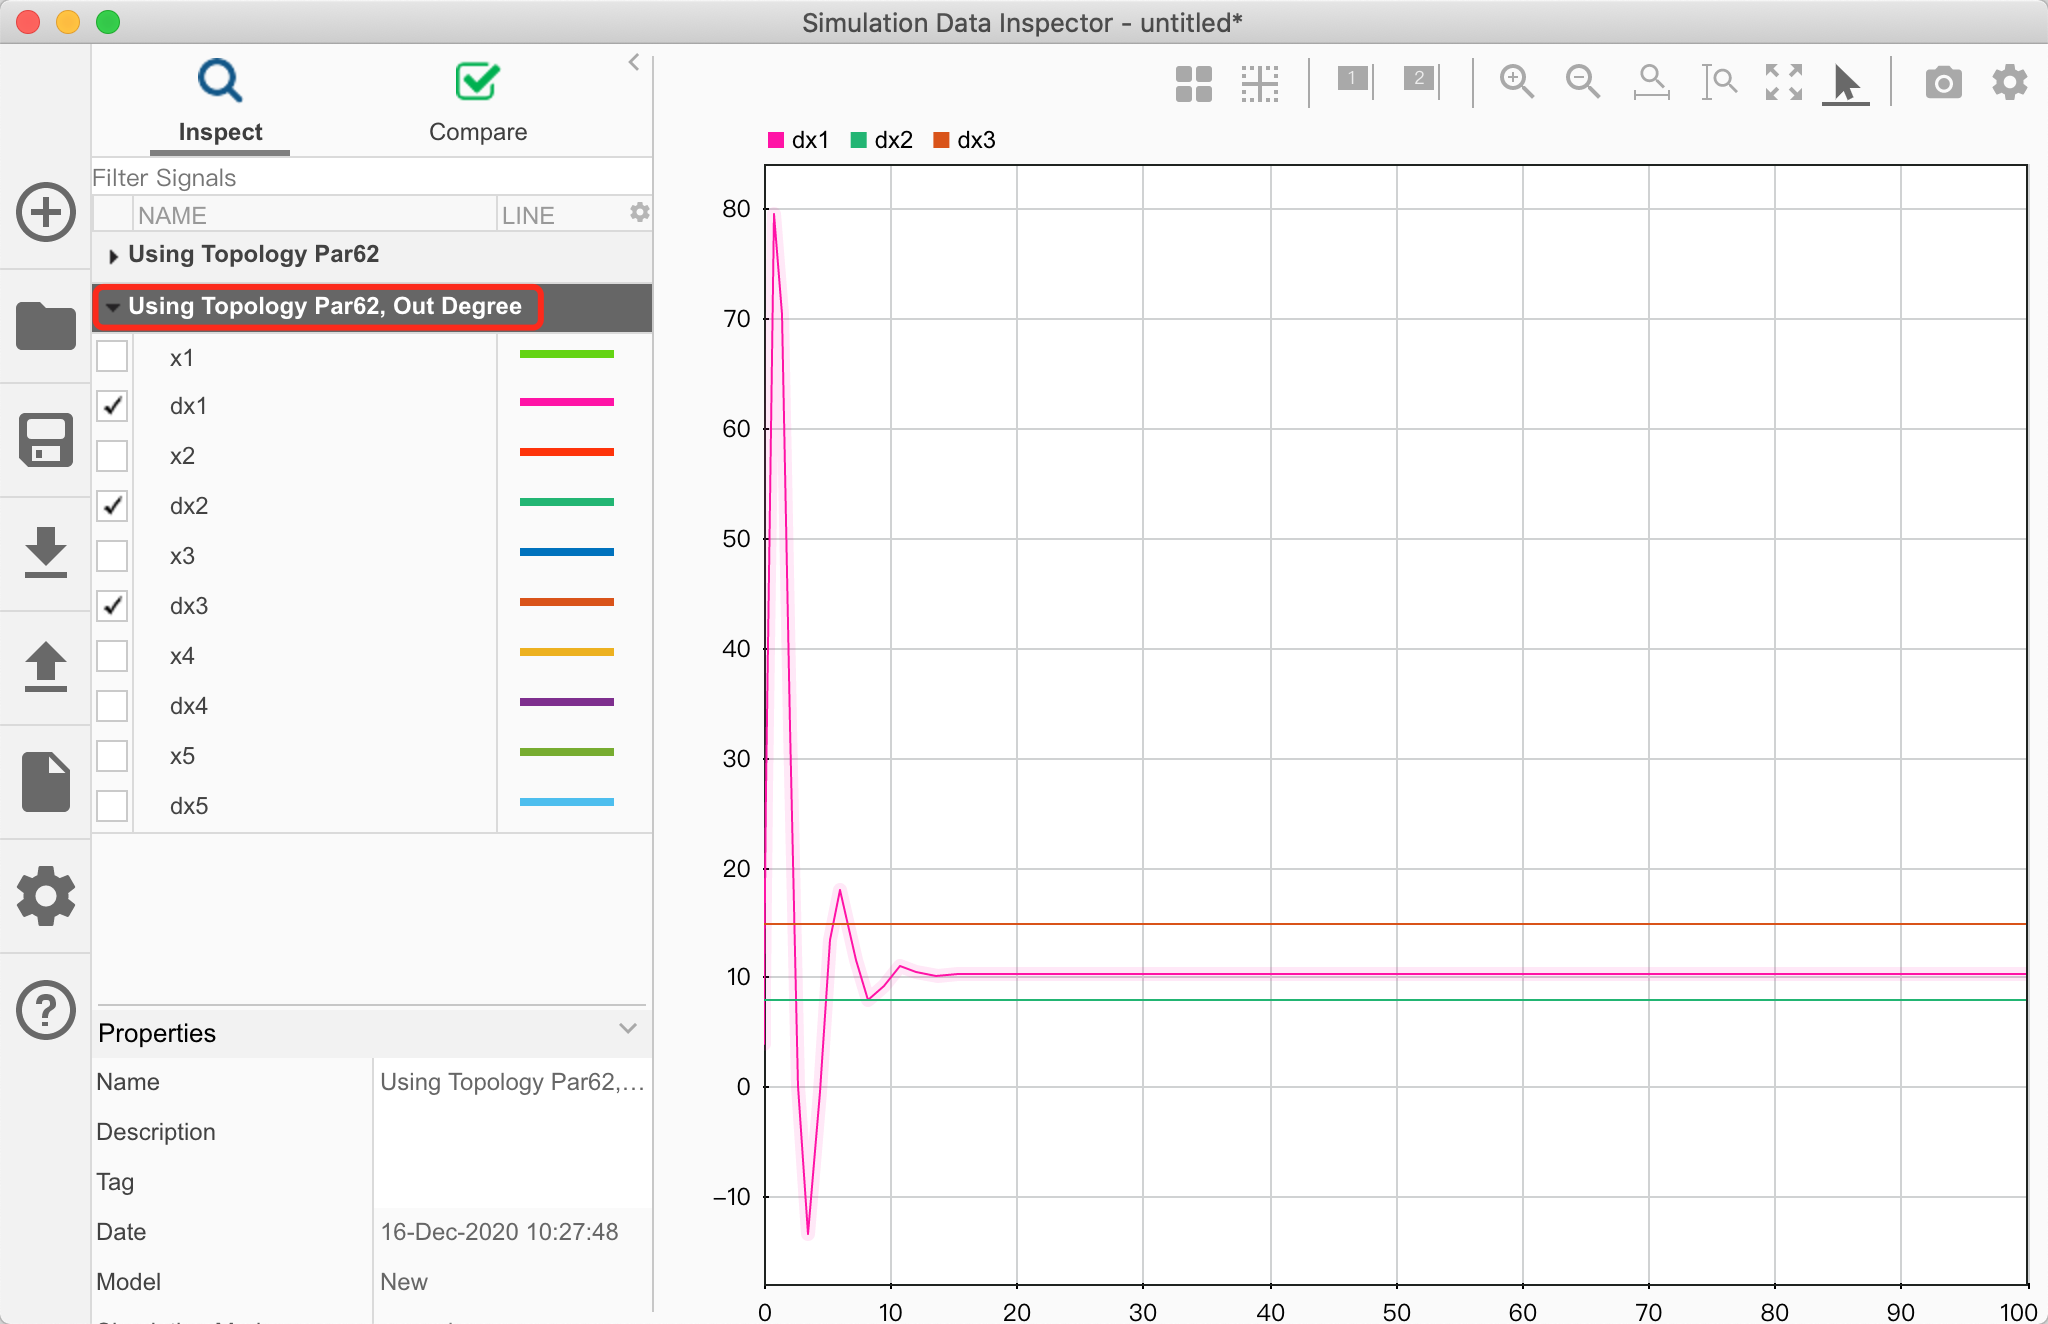Switch to the Compare tab
The image size is (2048, 1324).
(x=477, y=102)
